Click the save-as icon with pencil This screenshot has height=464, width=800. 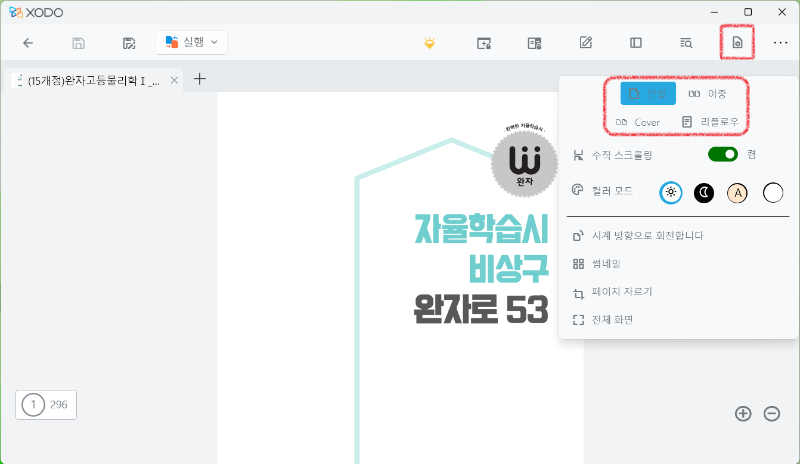129,43
